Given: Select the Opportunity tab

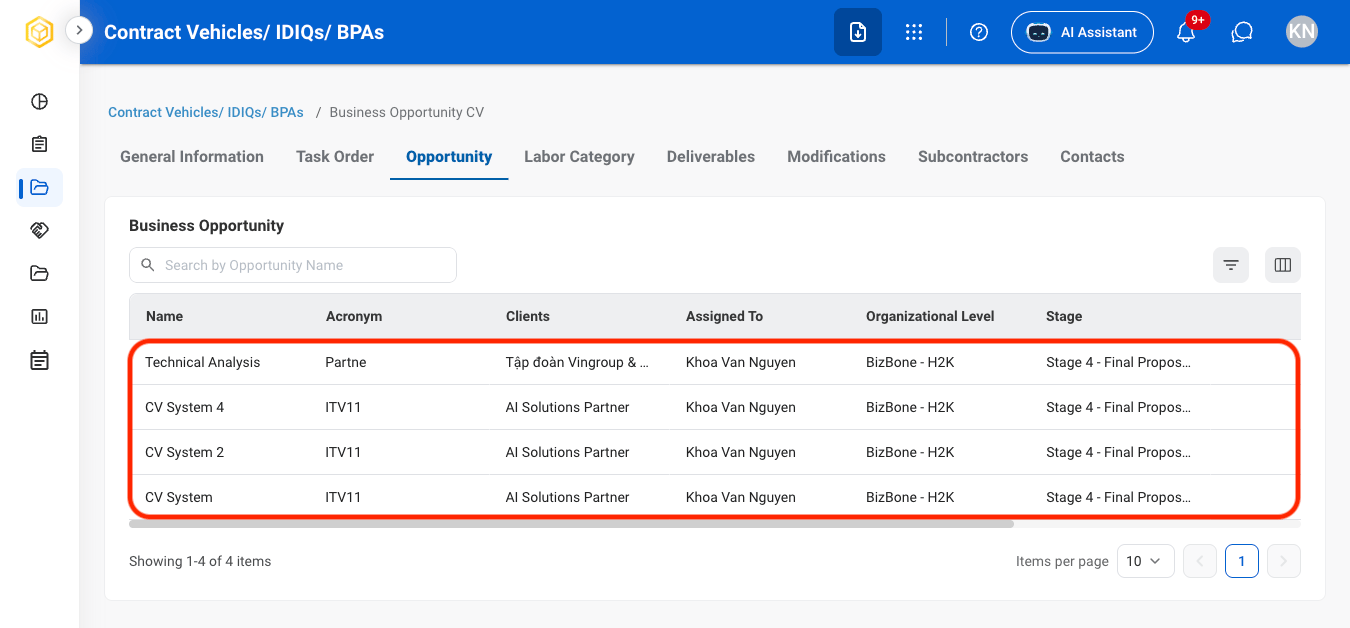Looking at the screenshot, I should [449, 156].
